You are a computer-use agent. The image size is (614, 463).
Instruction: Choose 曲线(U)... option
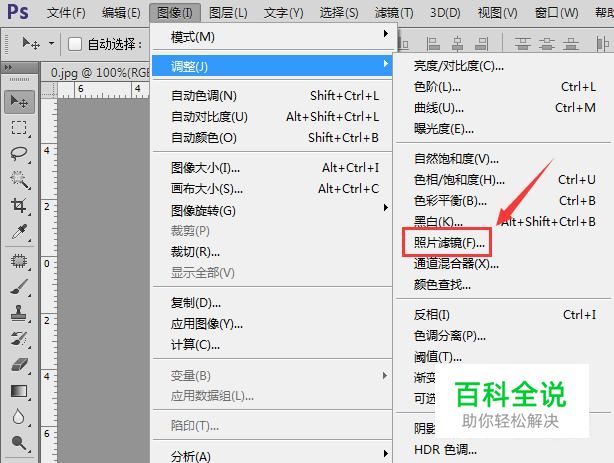(x=504, y=108)
